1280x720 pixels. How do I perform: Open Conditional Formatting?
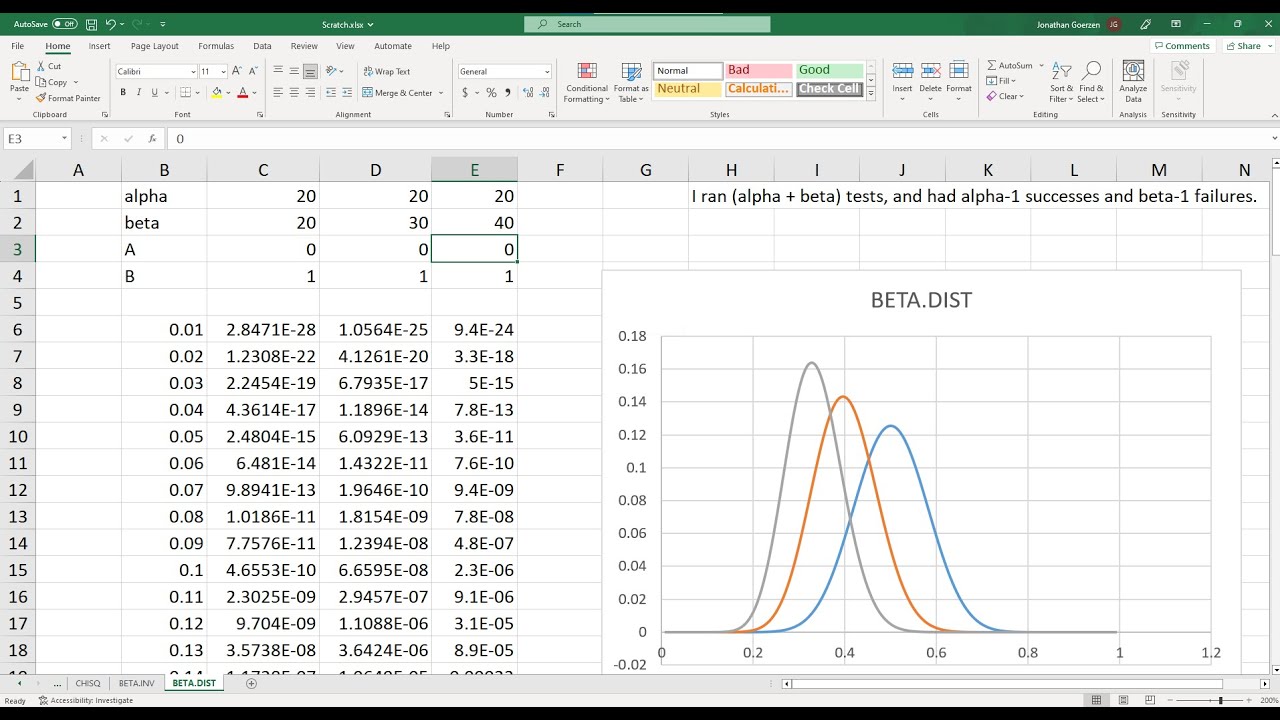click(x=586, y=83)
